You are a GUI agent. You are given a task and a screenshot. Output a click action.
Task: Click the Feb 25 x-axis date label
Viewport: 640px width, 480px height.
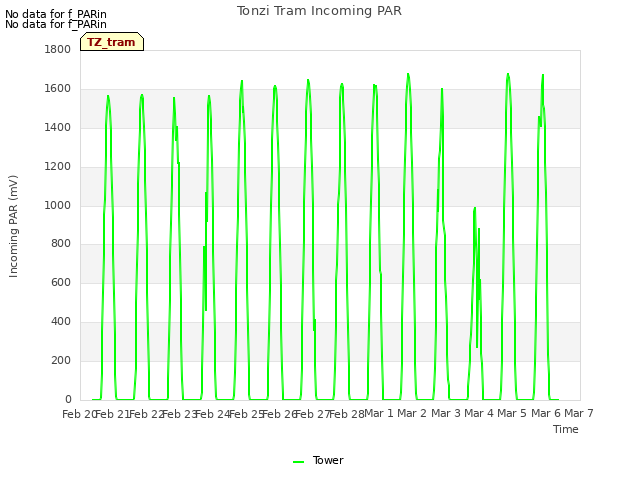click(246, 414)
